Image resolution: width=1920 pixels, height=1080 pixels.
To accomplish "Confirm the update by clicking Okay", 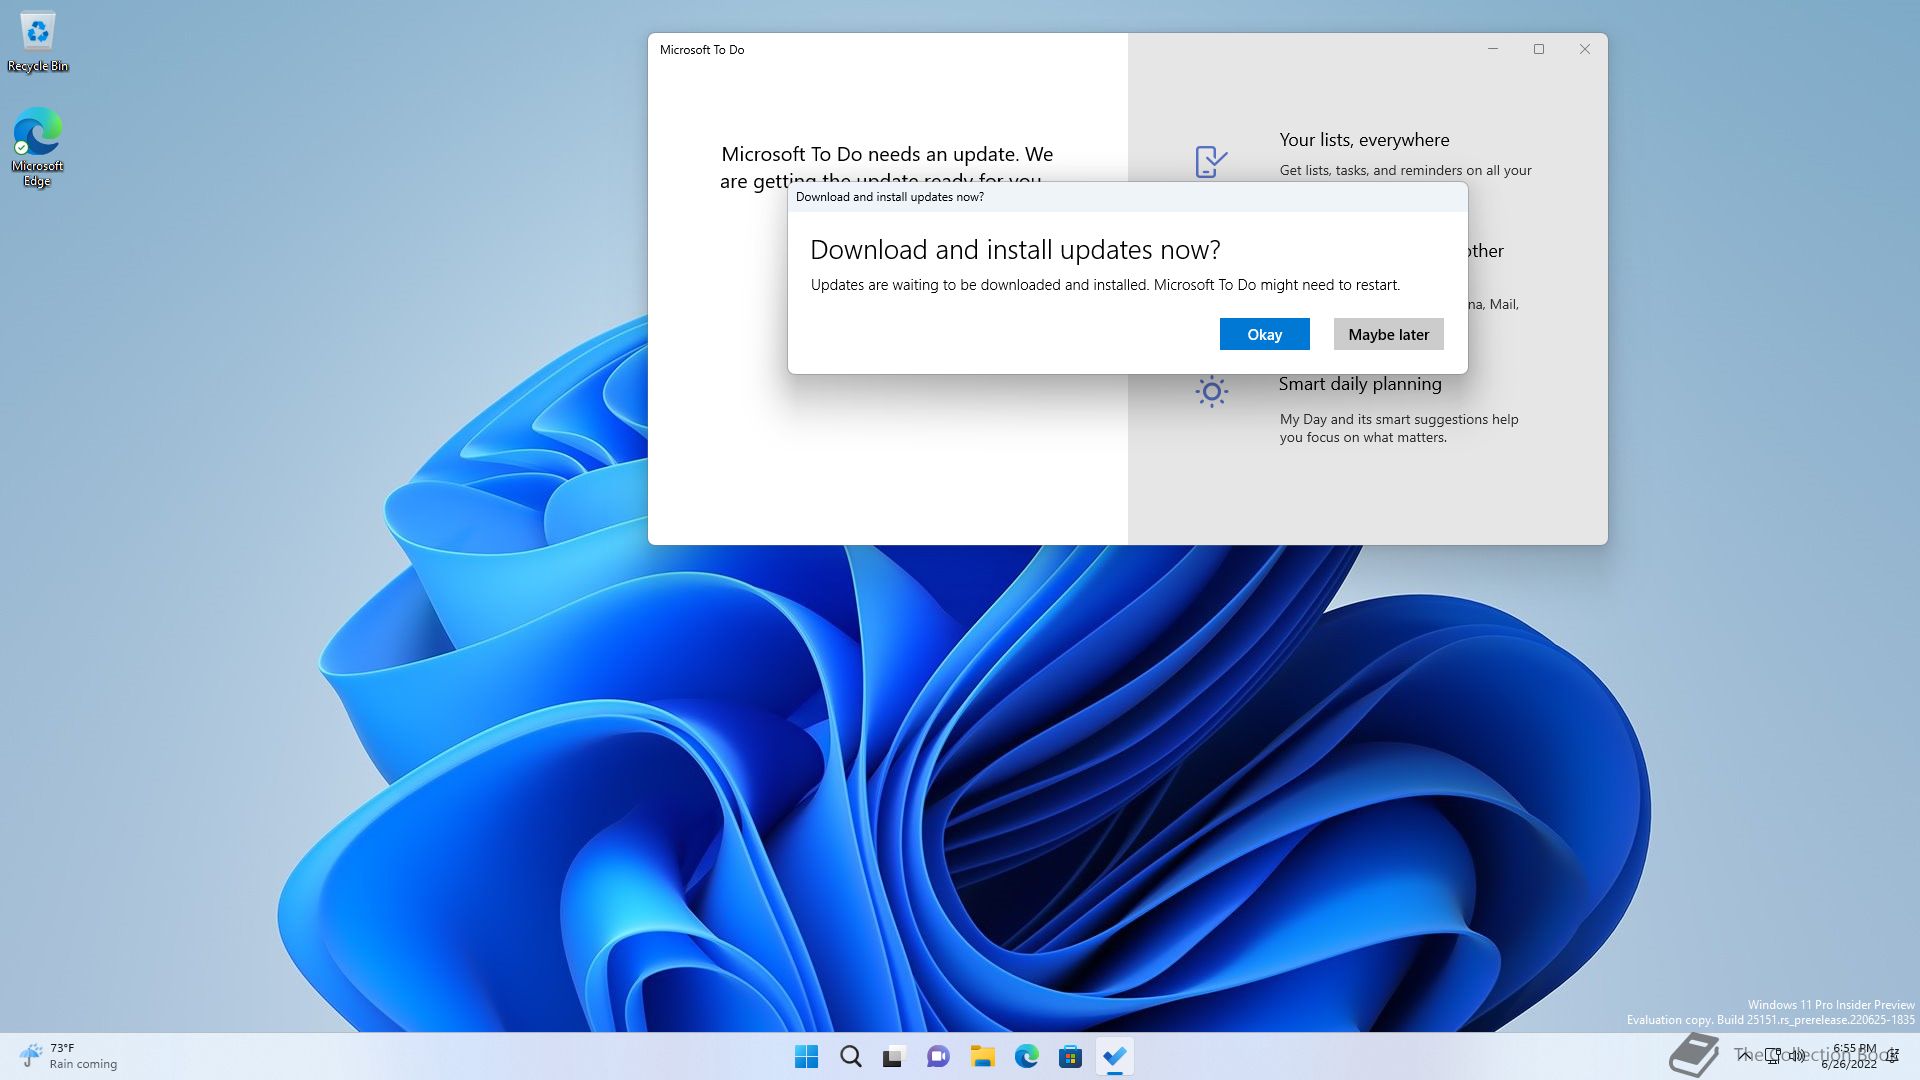I will pos(1264,334).
